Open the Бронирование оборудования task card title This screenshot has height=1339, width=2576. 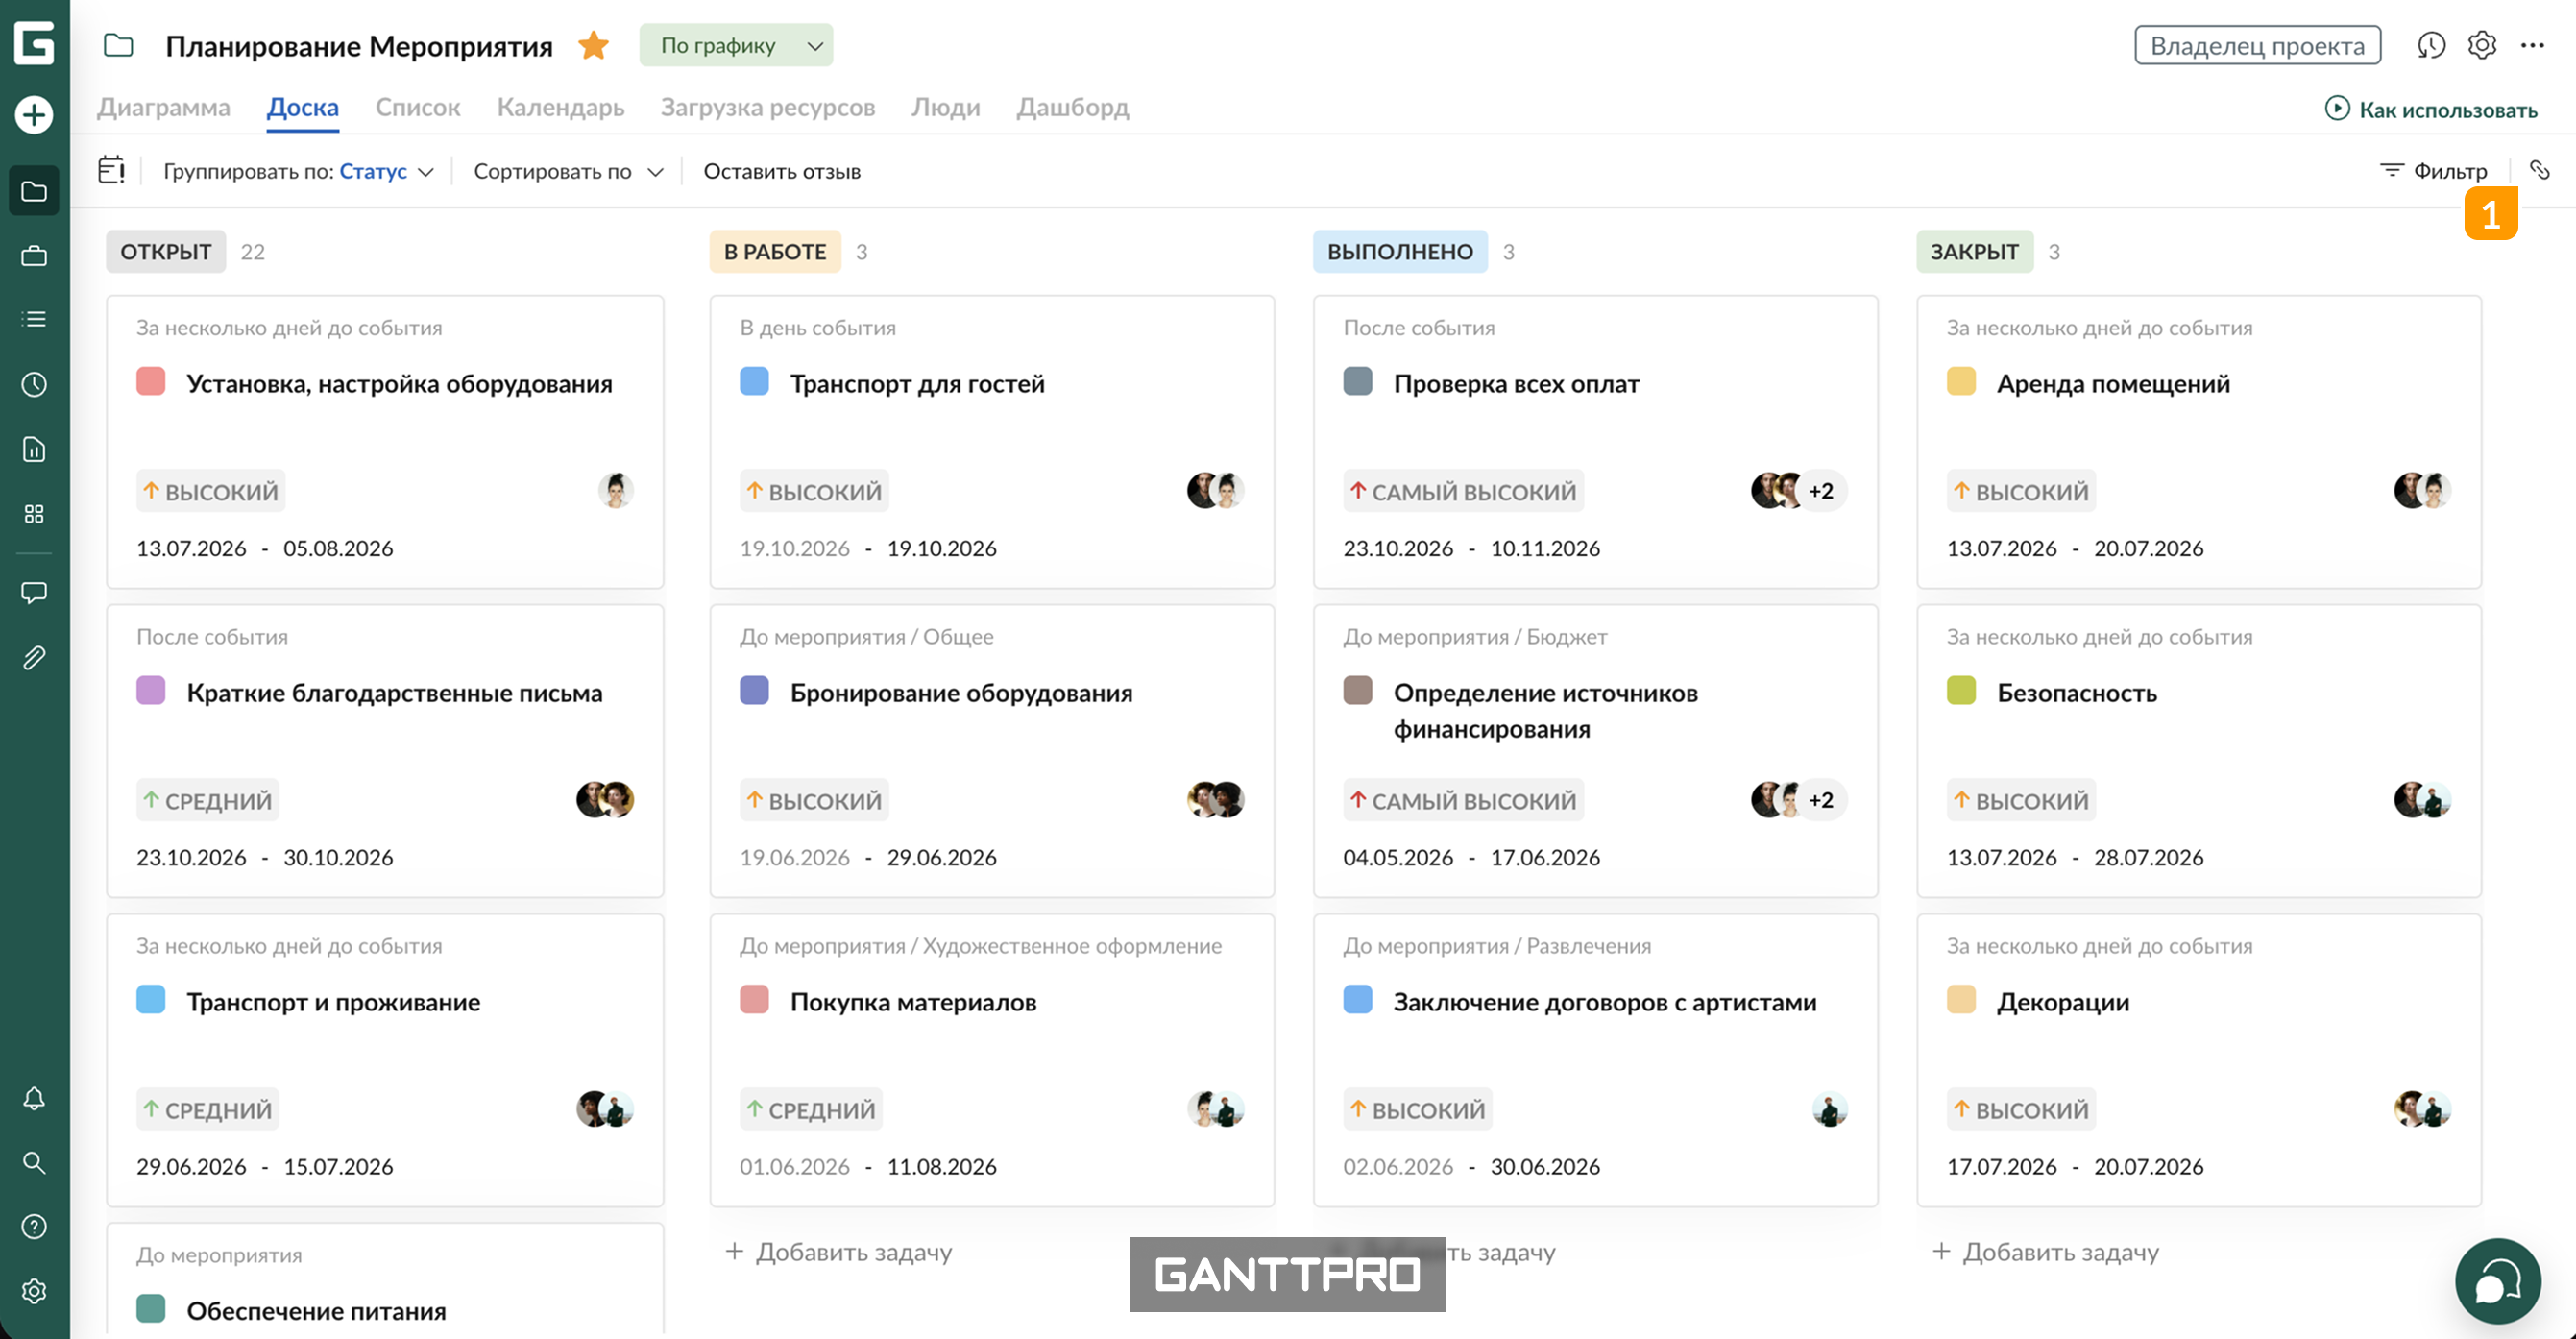(x=961, y=692)
